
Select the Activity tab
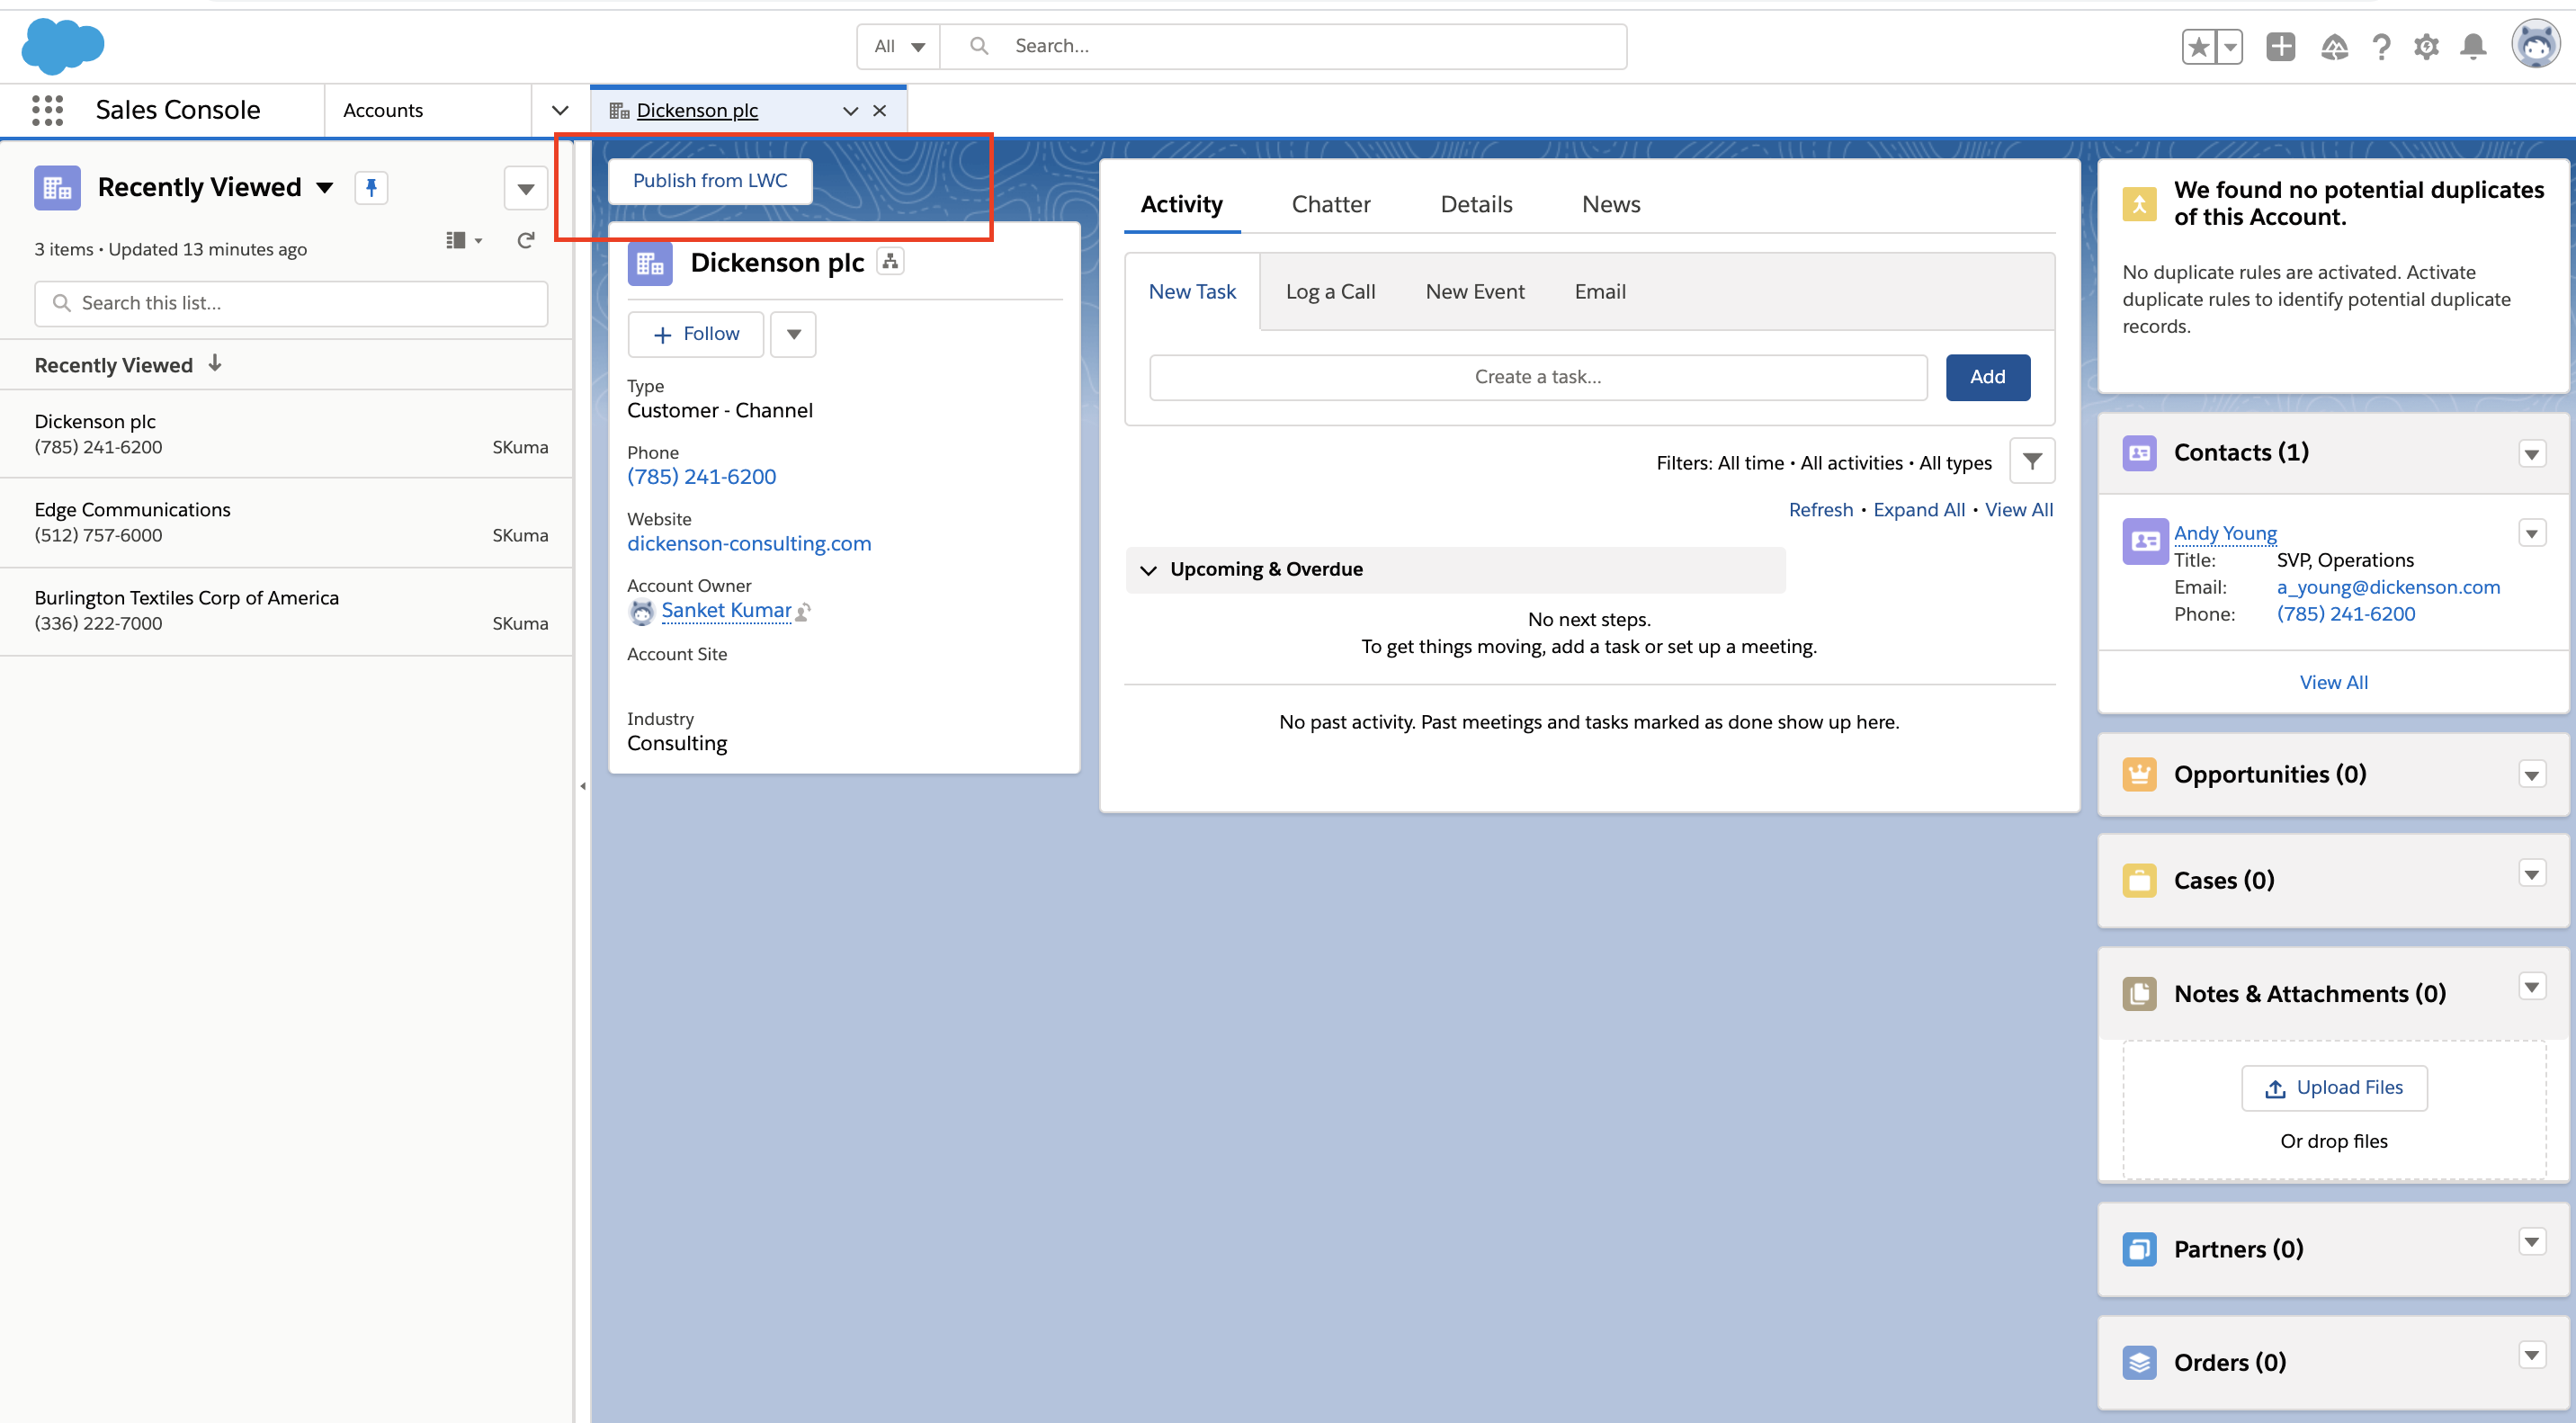(1181, 204)
